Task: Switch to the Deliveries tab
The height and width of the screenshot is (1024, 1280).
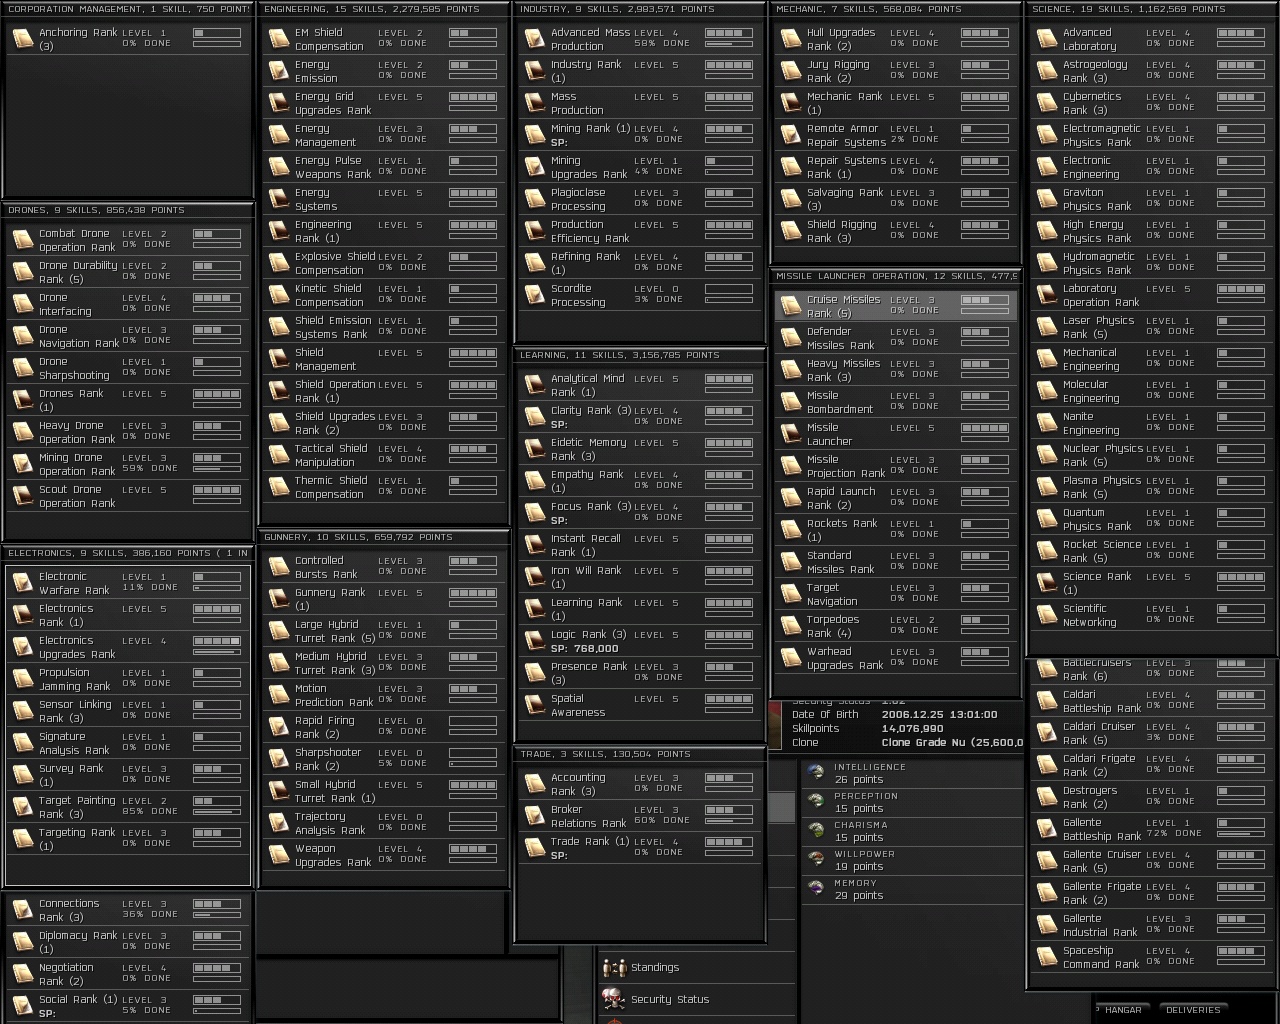Action: click(1193, 1010)
